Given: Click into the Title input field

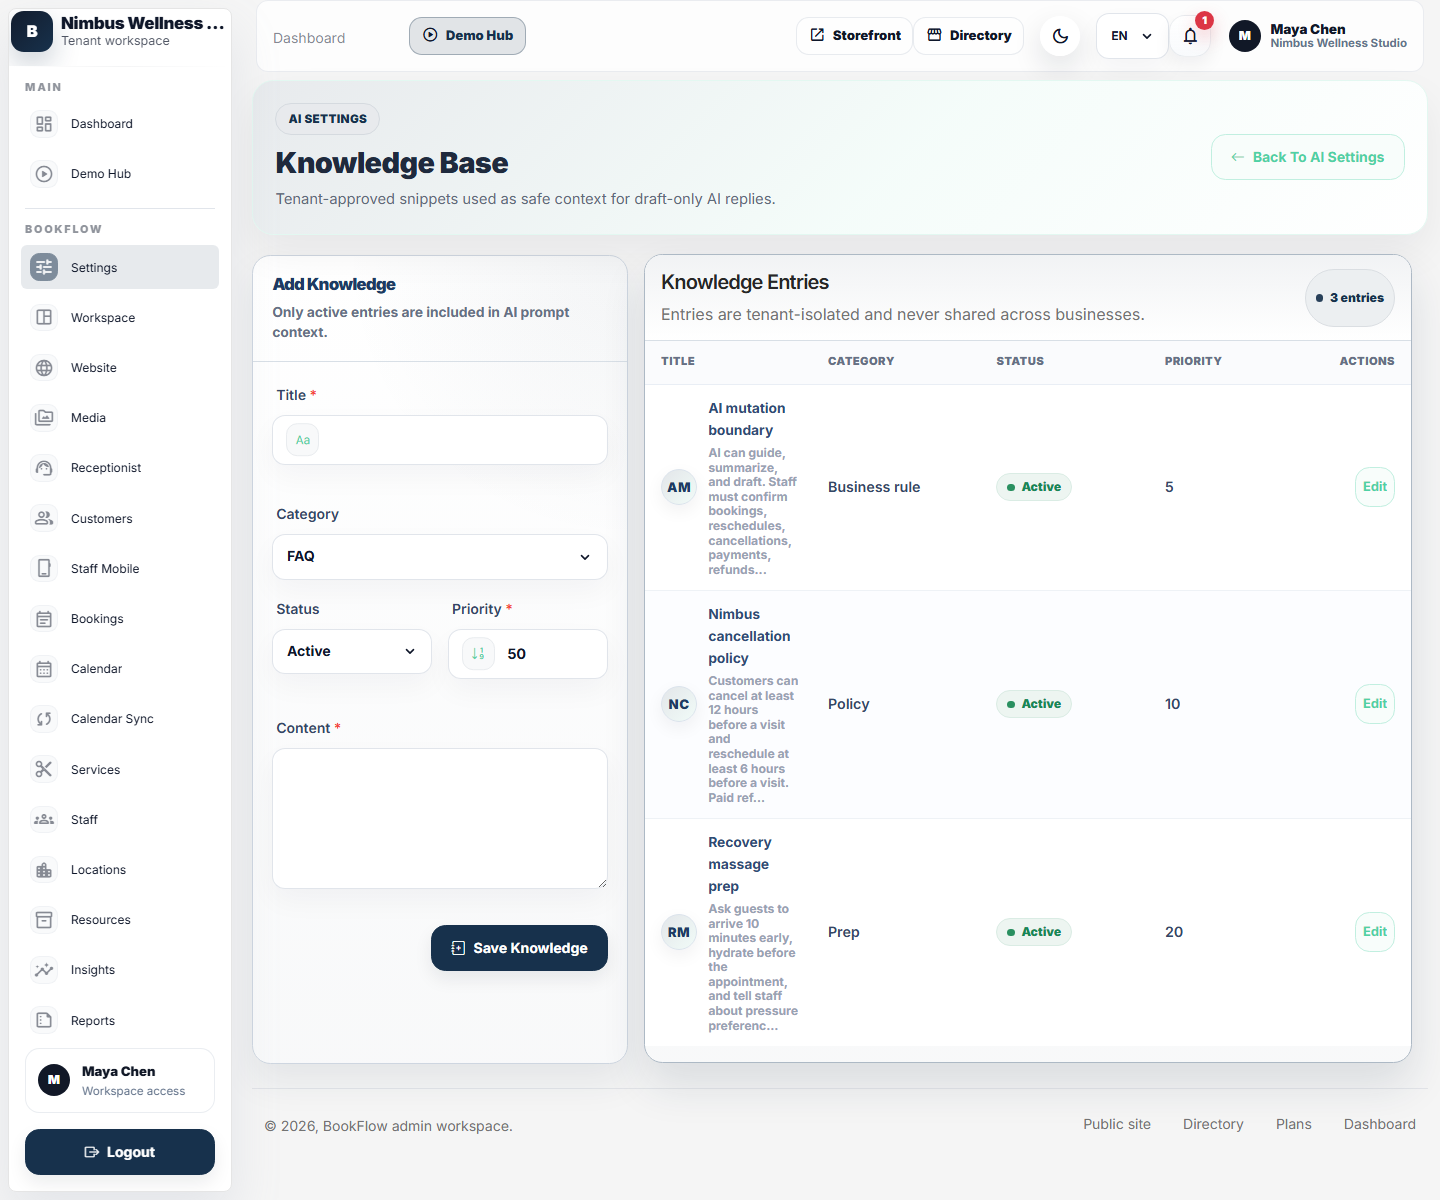Looking at the screenshot, I should (440, 440).
